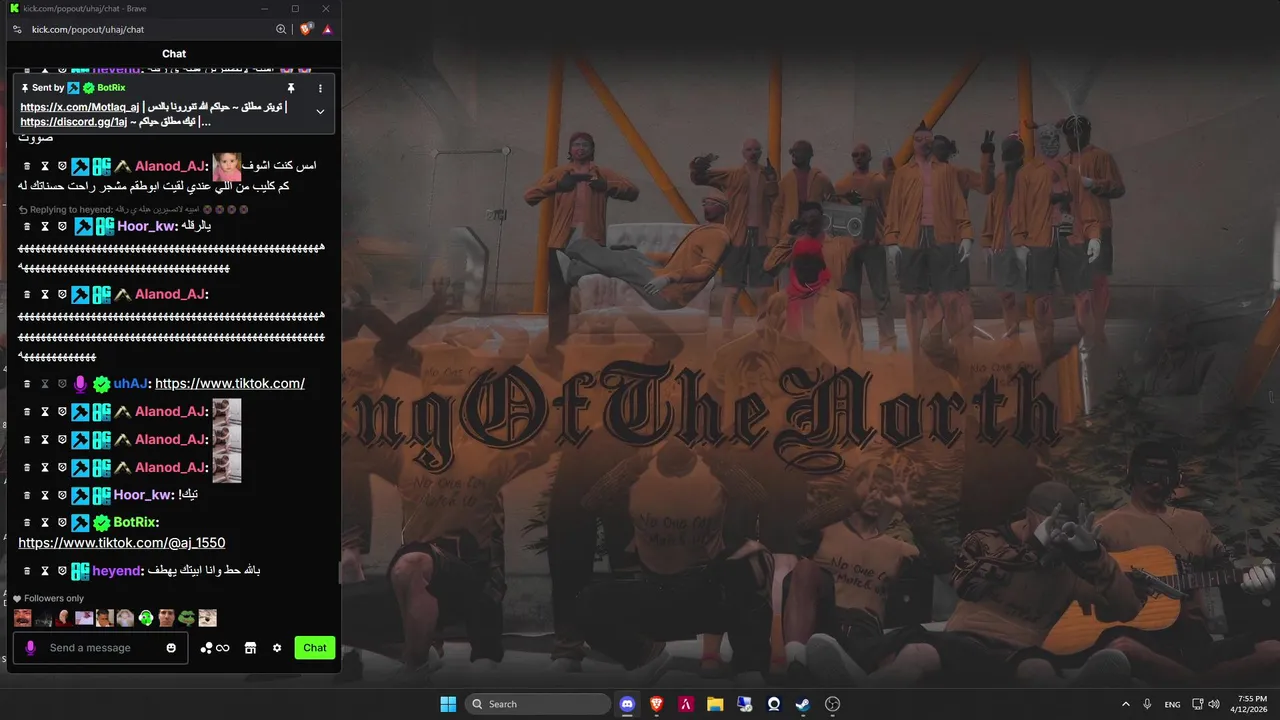The width and height of the screenshot is (1280, 720).
Task: Insert the green headphones emote from emote bar
Action: (146, 618)
